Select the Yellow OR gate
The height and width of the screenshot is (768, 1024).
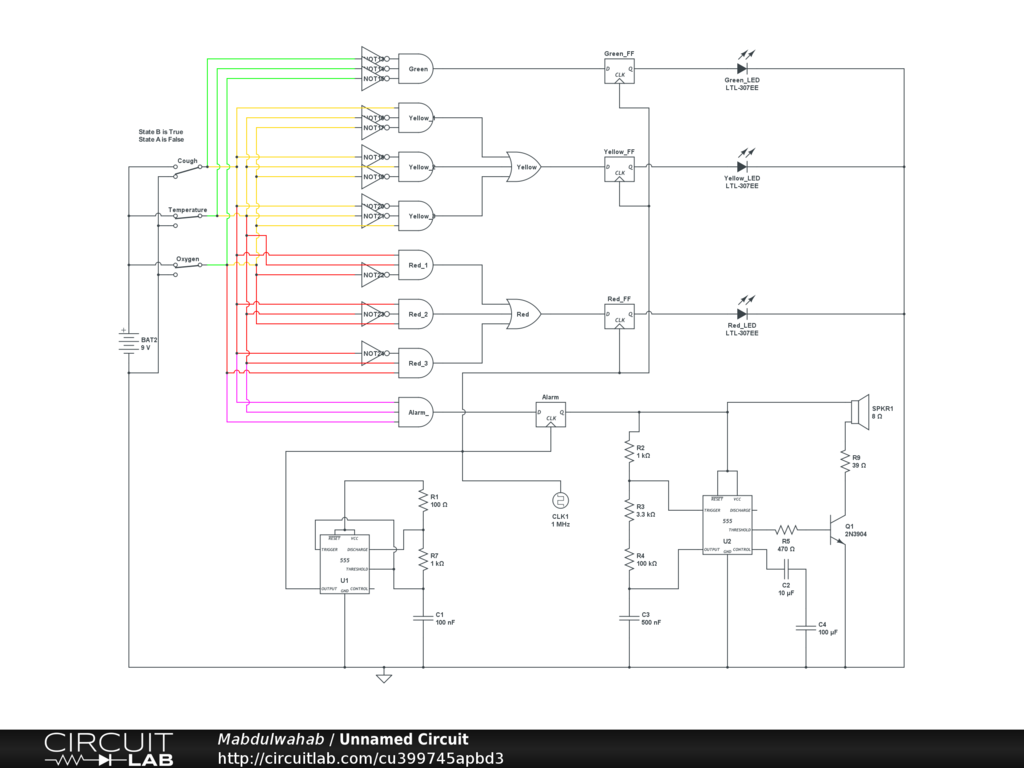coord(524,167)
